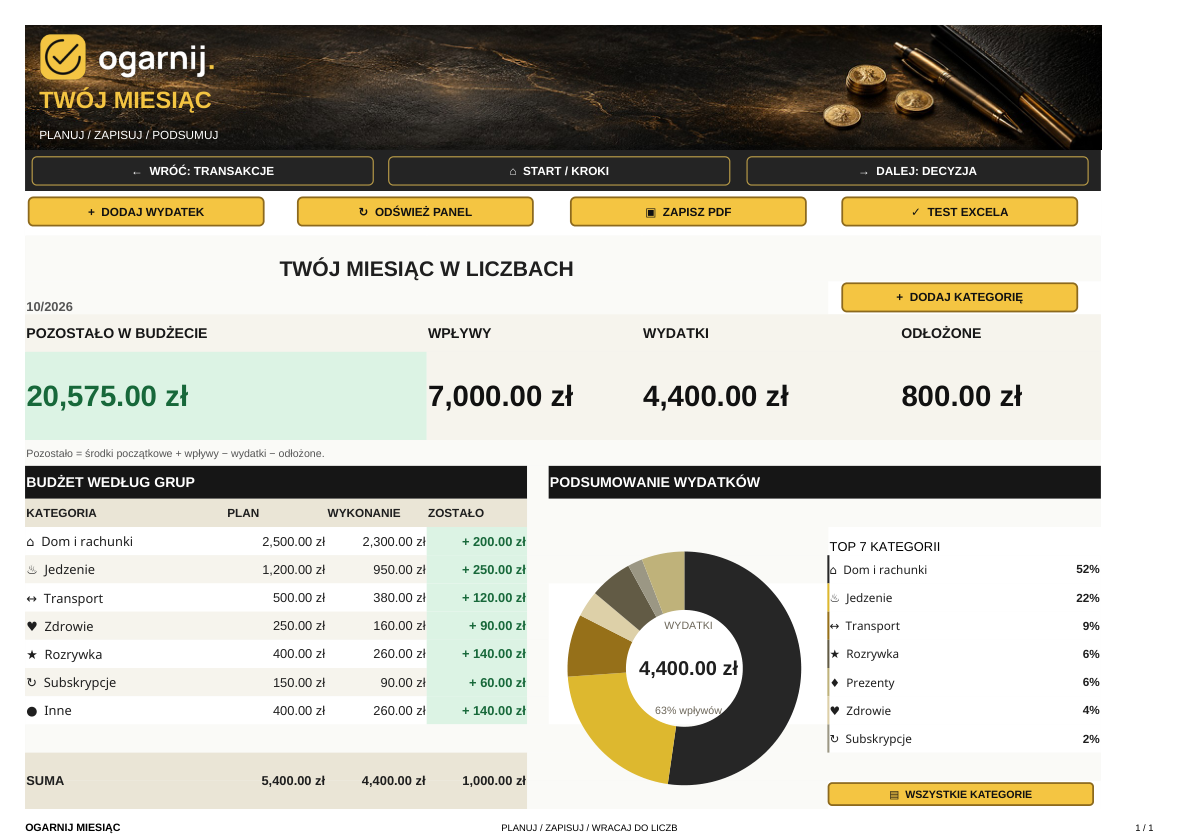Click the ZOSTAŁO column header
This screenshot has width=1179, height=834.
(x=456, y=513)
